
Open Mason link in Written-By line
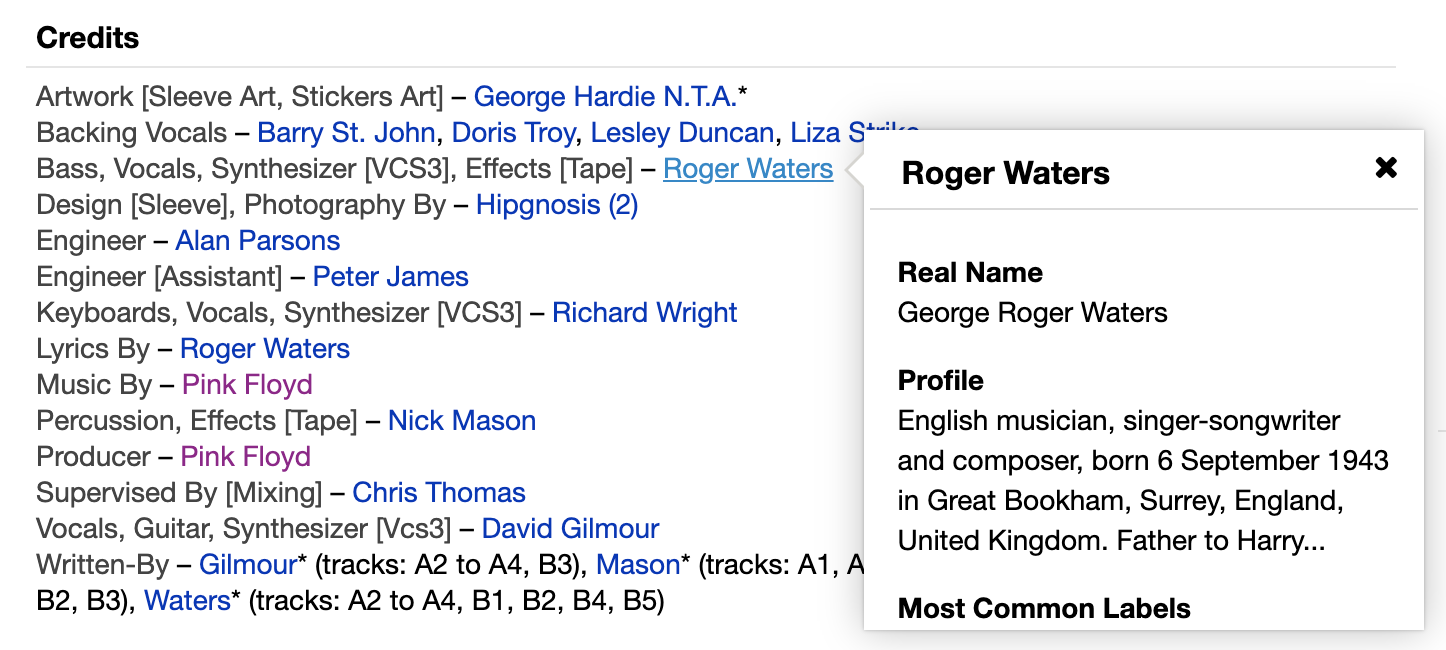click(x=637, y=565)
